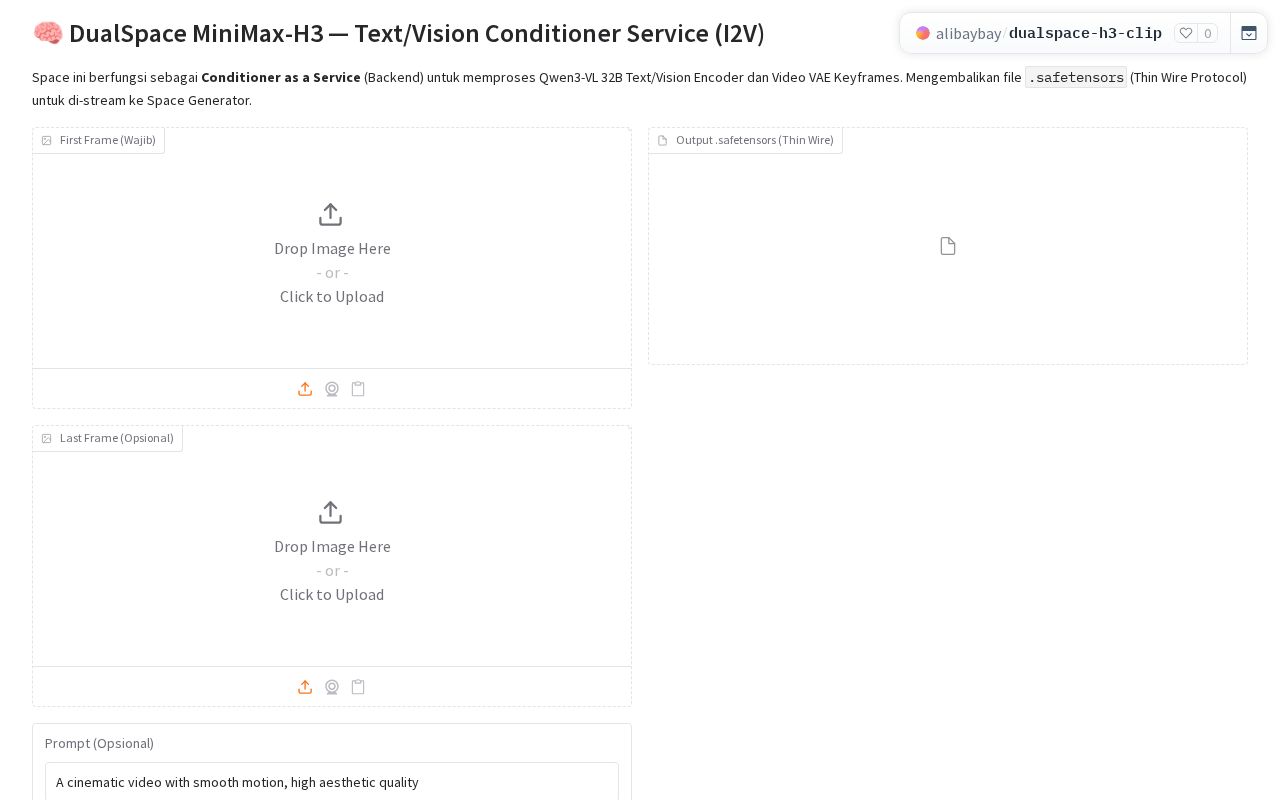Click the First Frame (Wajib) label

(108, 140)
